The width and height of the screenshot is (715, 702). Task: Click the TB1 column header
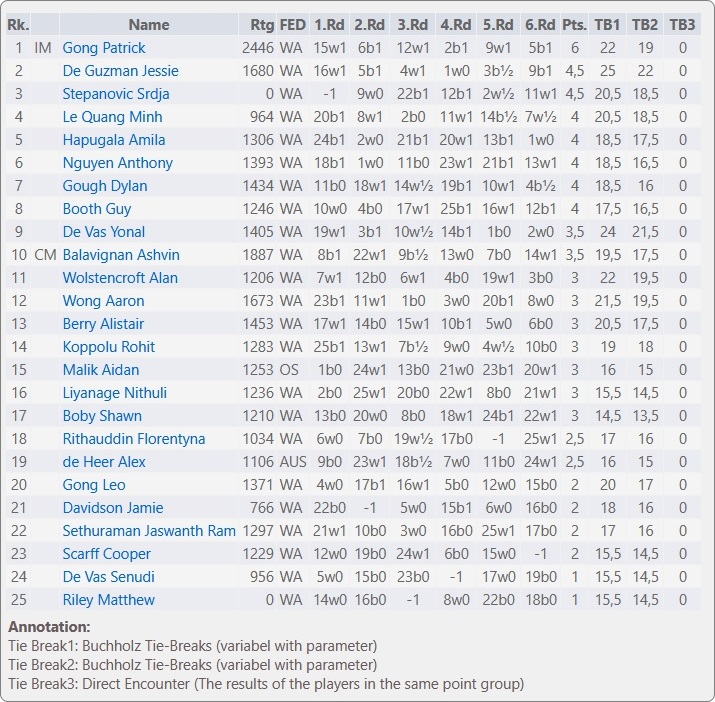click(607, 24)
